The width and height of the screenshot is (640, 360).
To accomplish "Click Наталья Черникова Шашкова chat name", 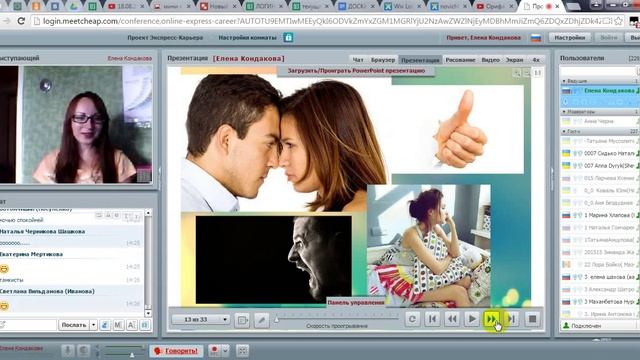I will click(x=42, y=231).
